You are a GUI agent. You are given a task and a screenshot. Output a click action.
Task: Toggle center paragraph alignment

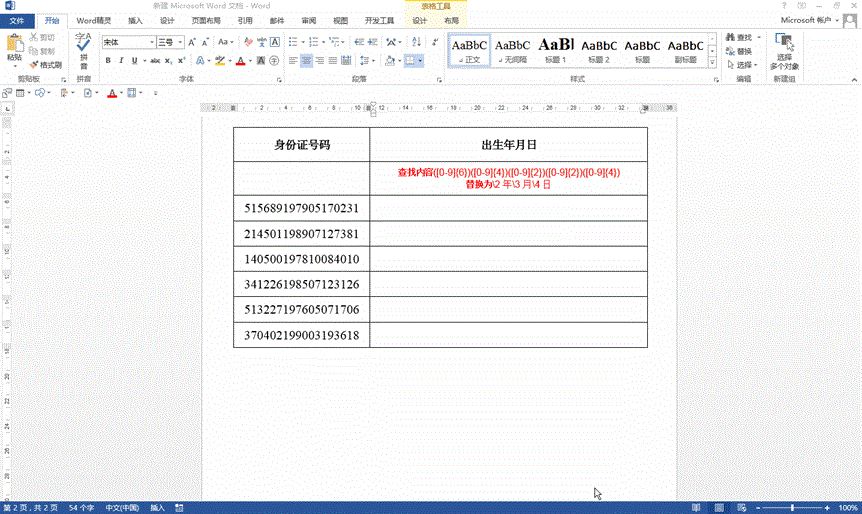[307, 61]
